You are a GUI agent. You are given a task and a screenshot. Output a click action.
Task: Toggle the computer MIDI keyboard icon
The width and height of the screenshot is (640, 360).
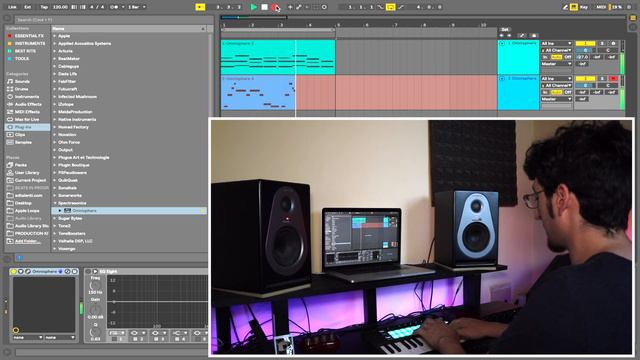[x=574, y=7]
